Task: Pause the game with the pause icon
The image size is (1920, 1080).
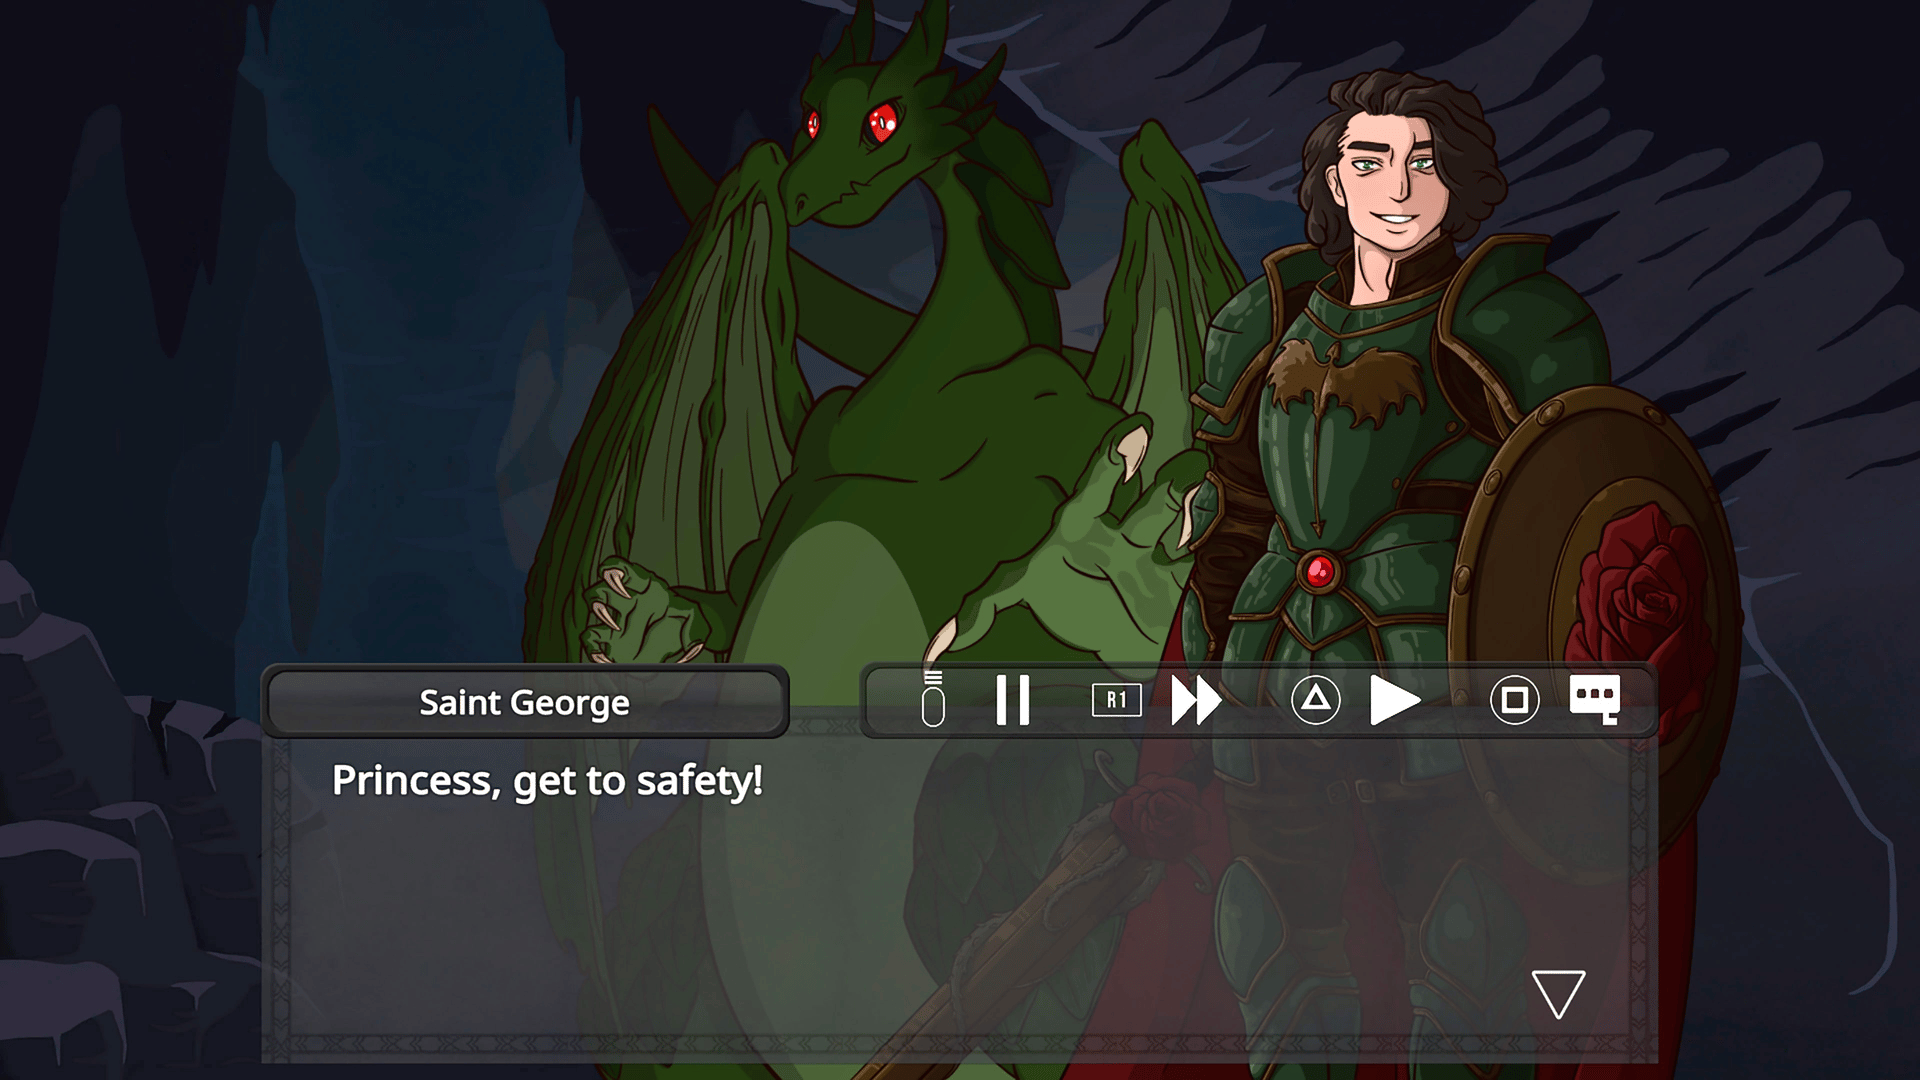Action: (x=1012, y=700)
